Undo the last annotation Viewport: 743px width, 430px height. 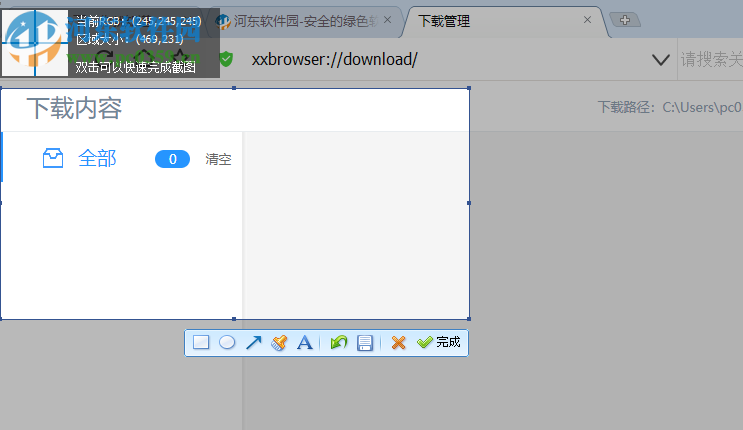[x=339, y=342]
